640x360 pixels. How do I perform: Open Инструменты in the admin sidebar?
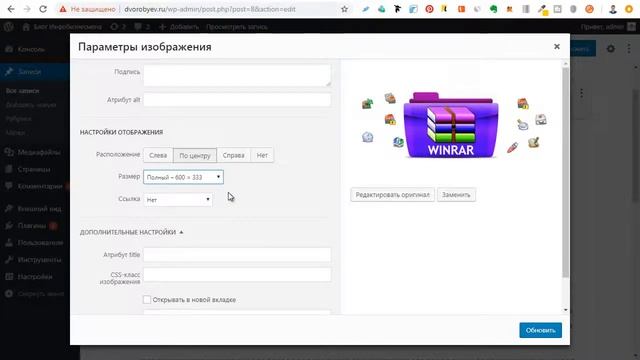pos(39,260)
